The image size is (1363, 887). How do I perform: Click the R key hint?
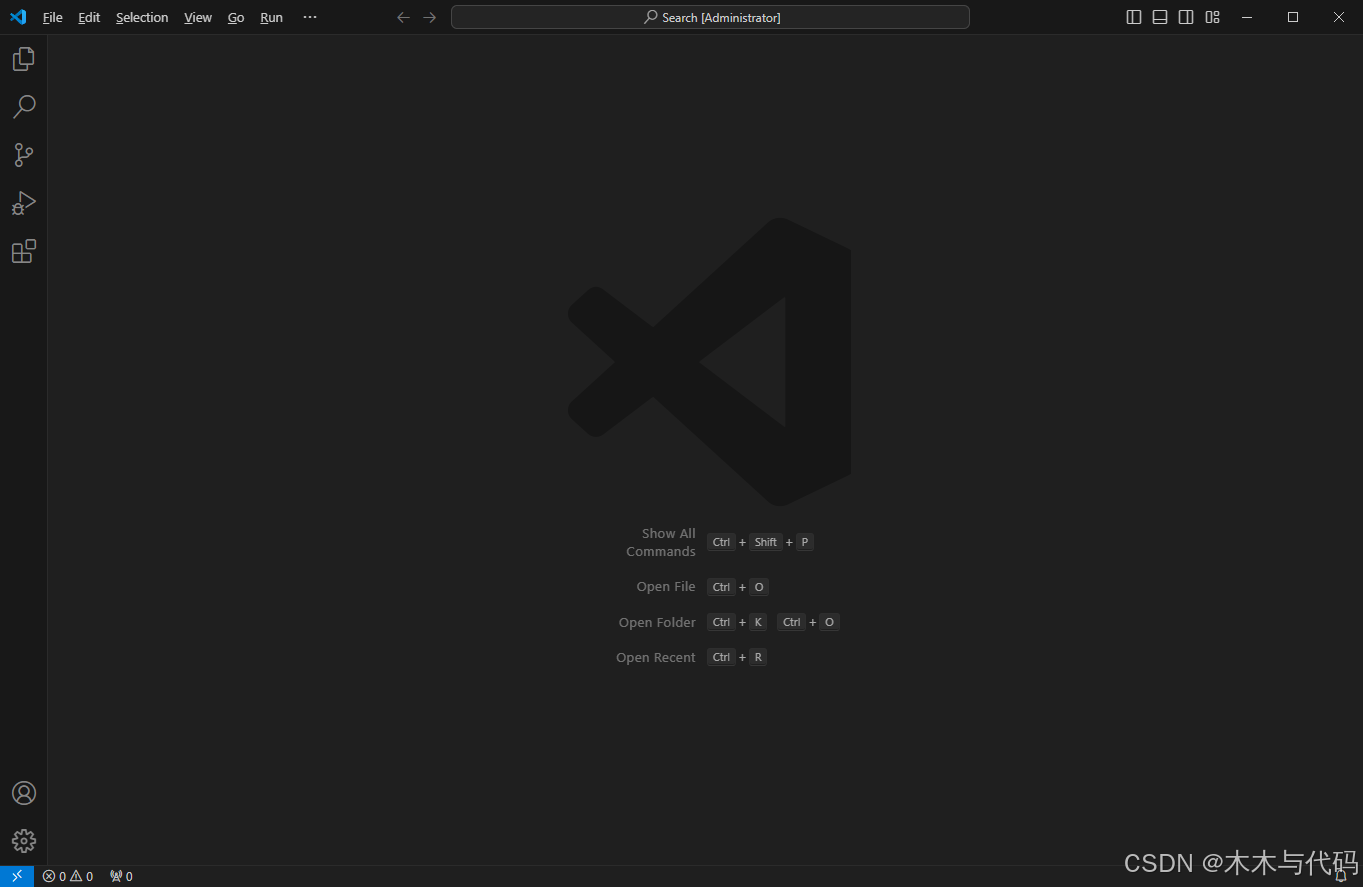tap(758, 657)
